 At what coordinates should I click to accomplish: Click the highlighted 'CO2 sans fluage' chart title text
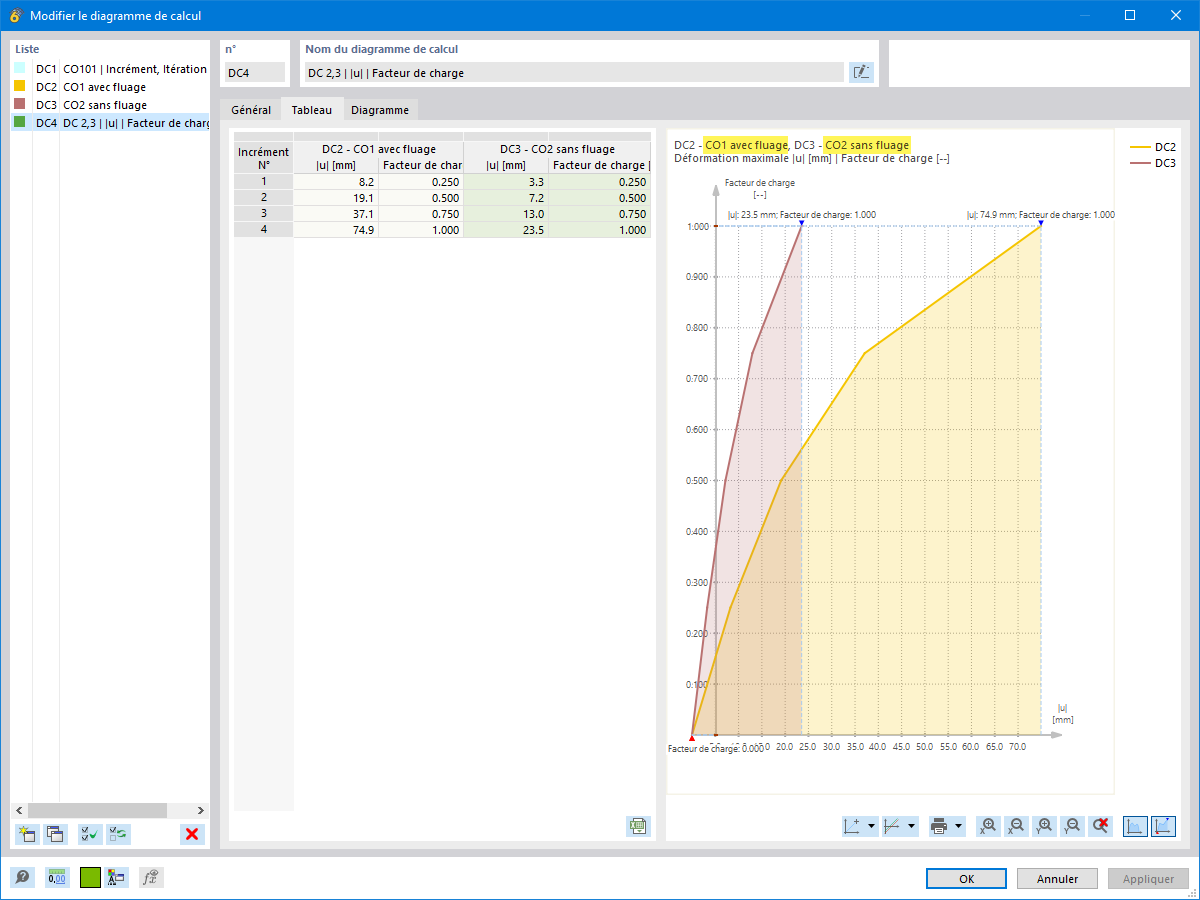[x=867, y=145]
